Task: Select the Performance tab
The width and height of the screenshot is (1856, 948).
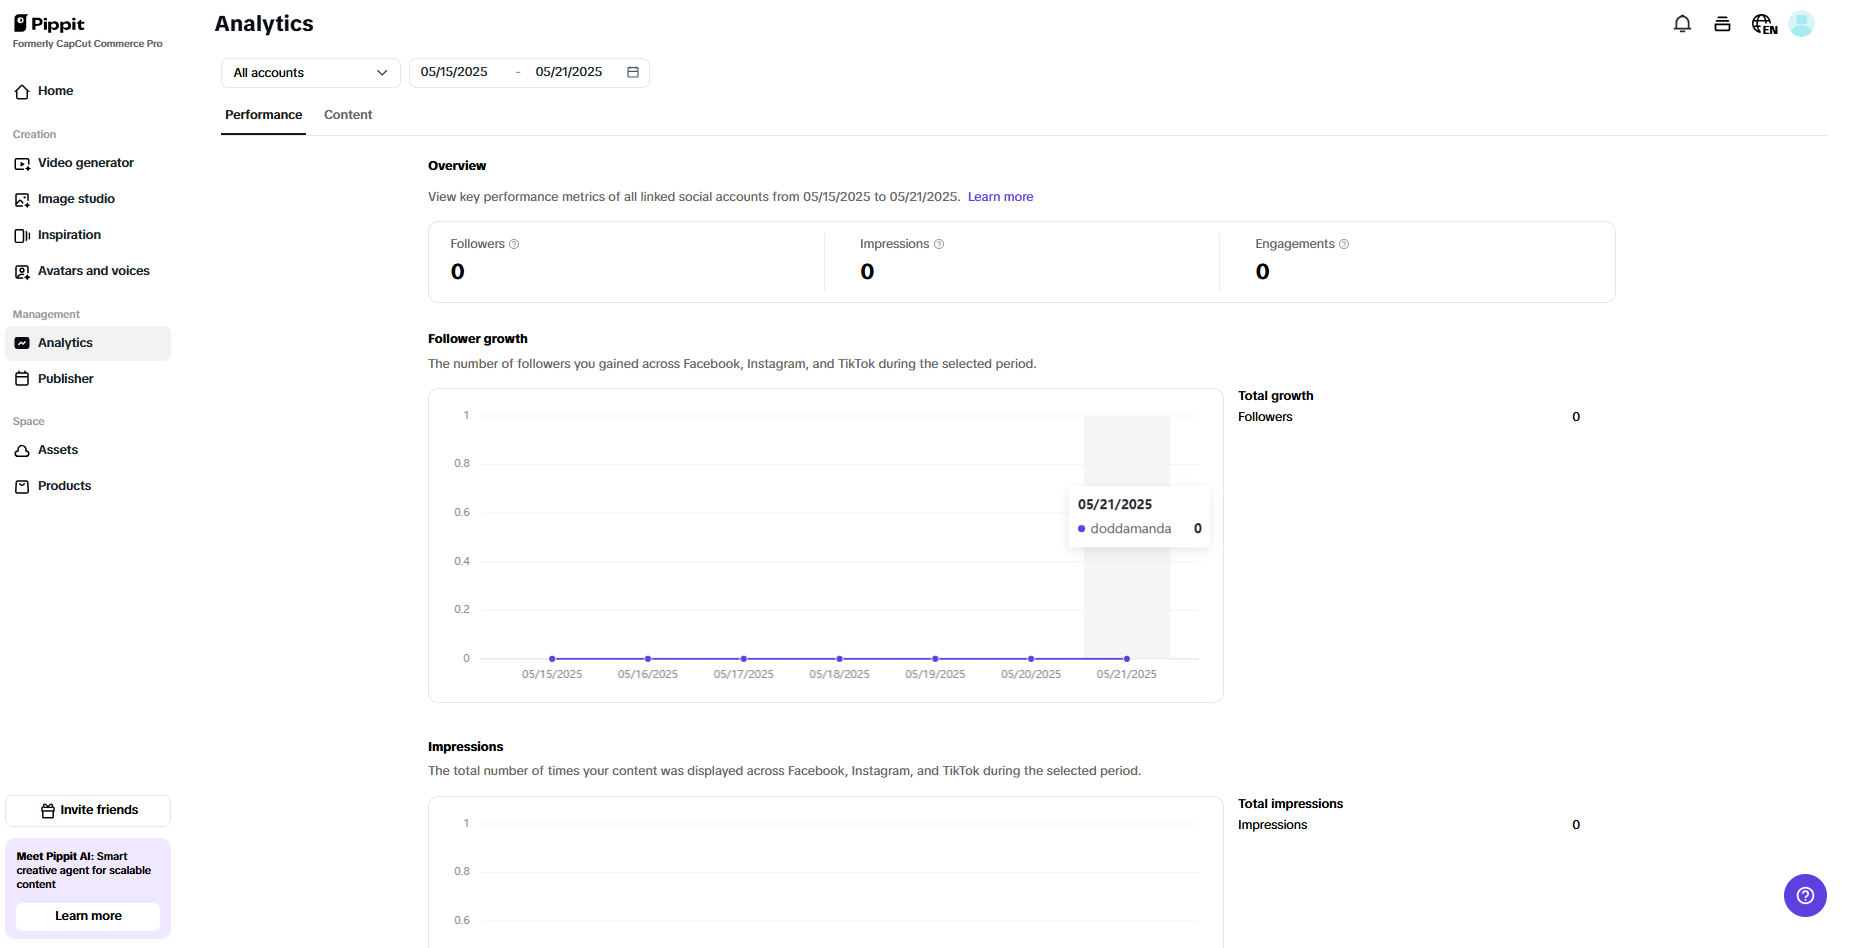Action: tap(263, 114)
